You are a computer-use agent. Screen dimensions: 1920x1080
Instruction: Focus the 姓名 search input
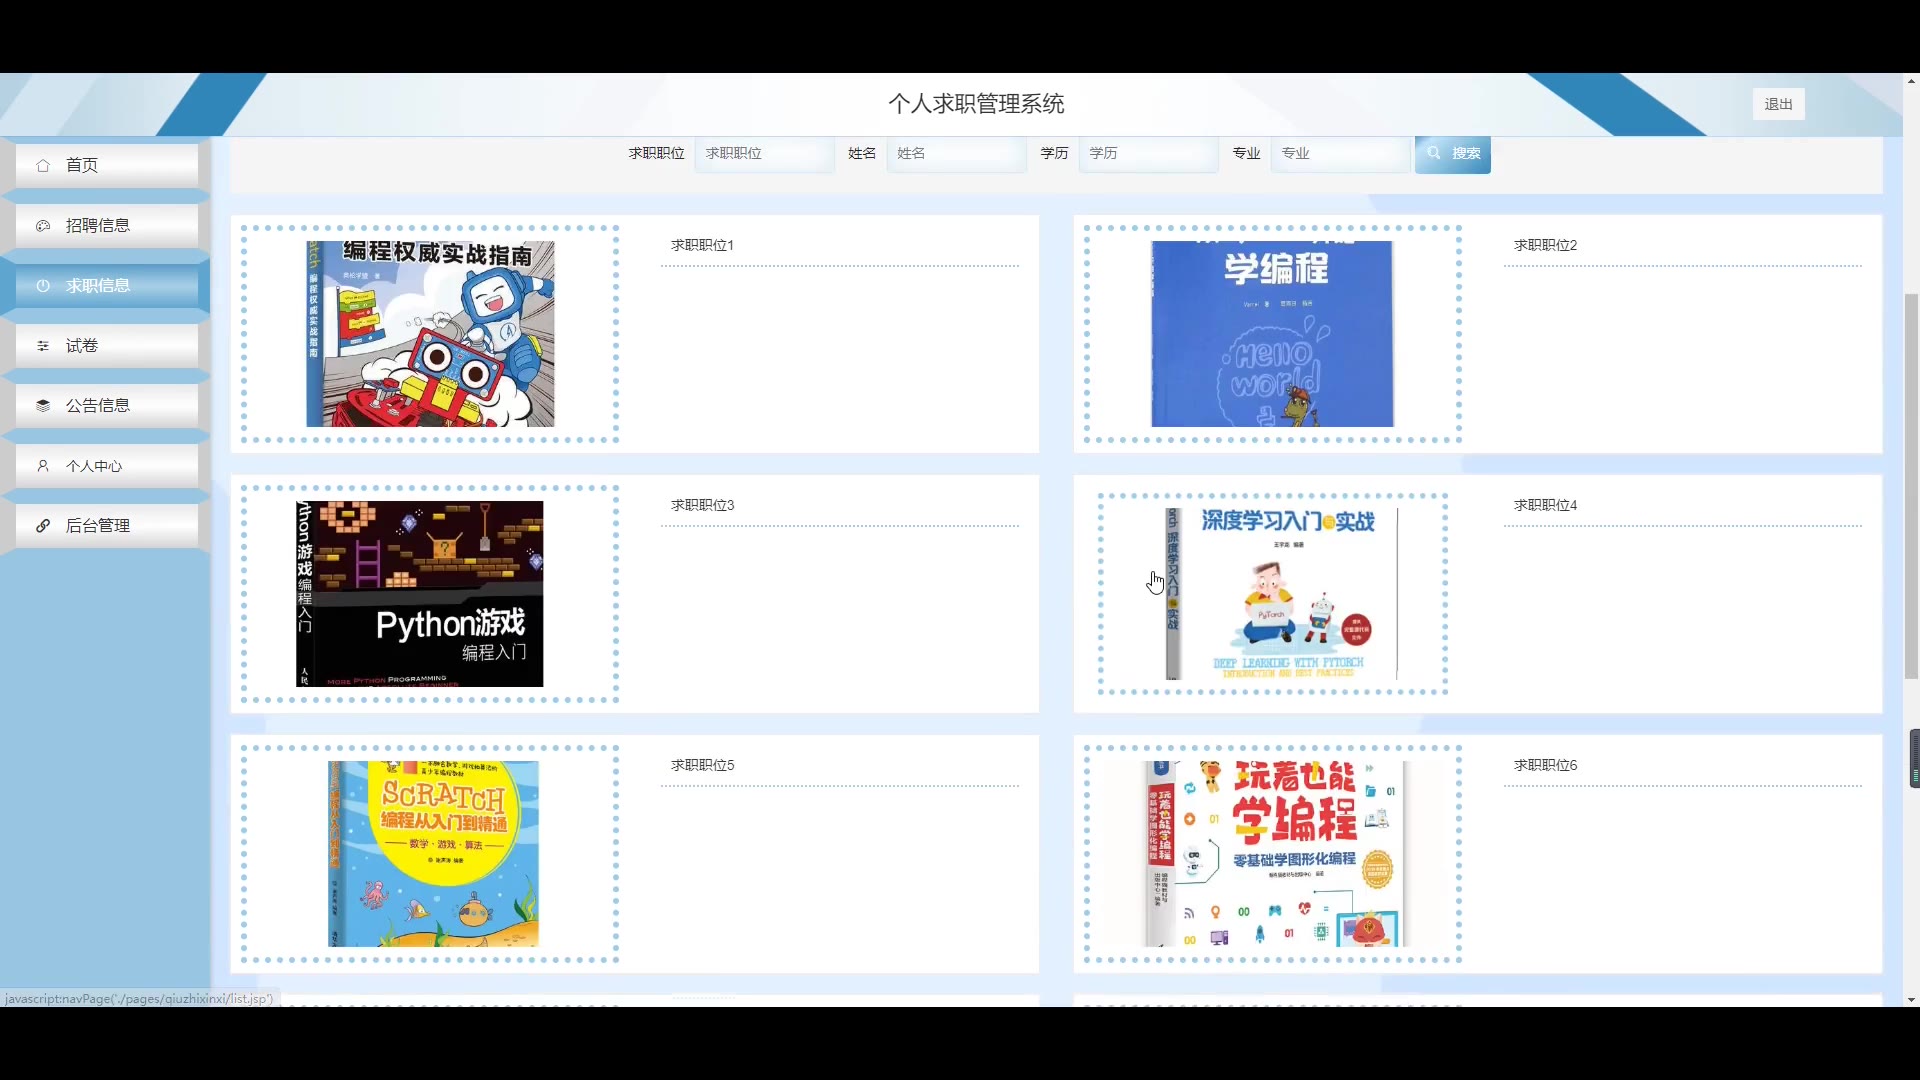click(x=956, y=153)
